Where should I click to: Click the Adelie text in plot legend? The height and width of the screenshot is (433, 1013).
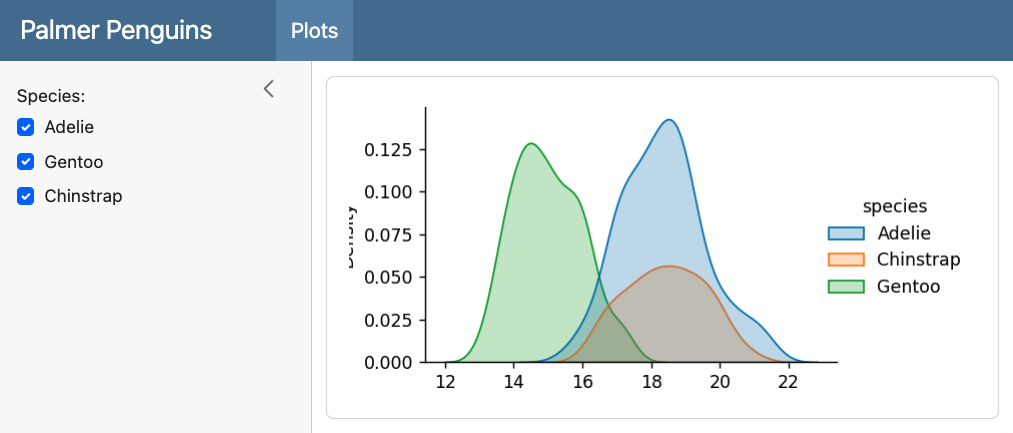click(903, 234)
